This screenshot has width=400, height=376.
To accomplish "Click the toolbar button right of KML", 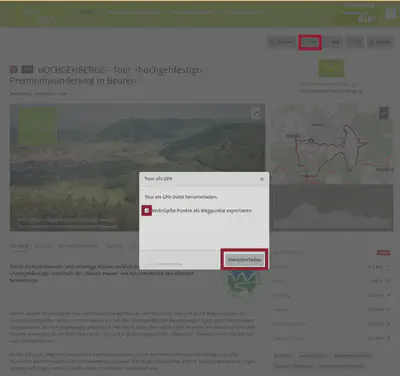I will pyautogui.click(x=355, y=42).
